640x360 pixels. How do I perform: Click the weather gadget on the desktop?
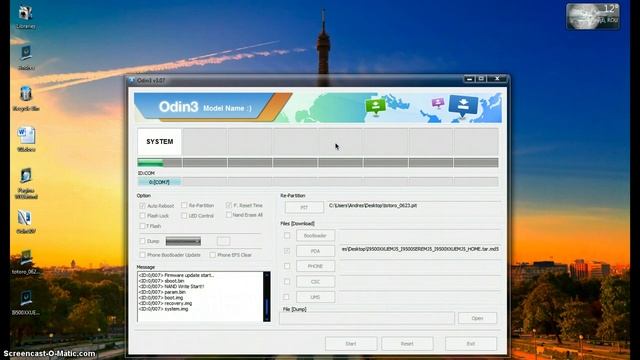point(593,17)
